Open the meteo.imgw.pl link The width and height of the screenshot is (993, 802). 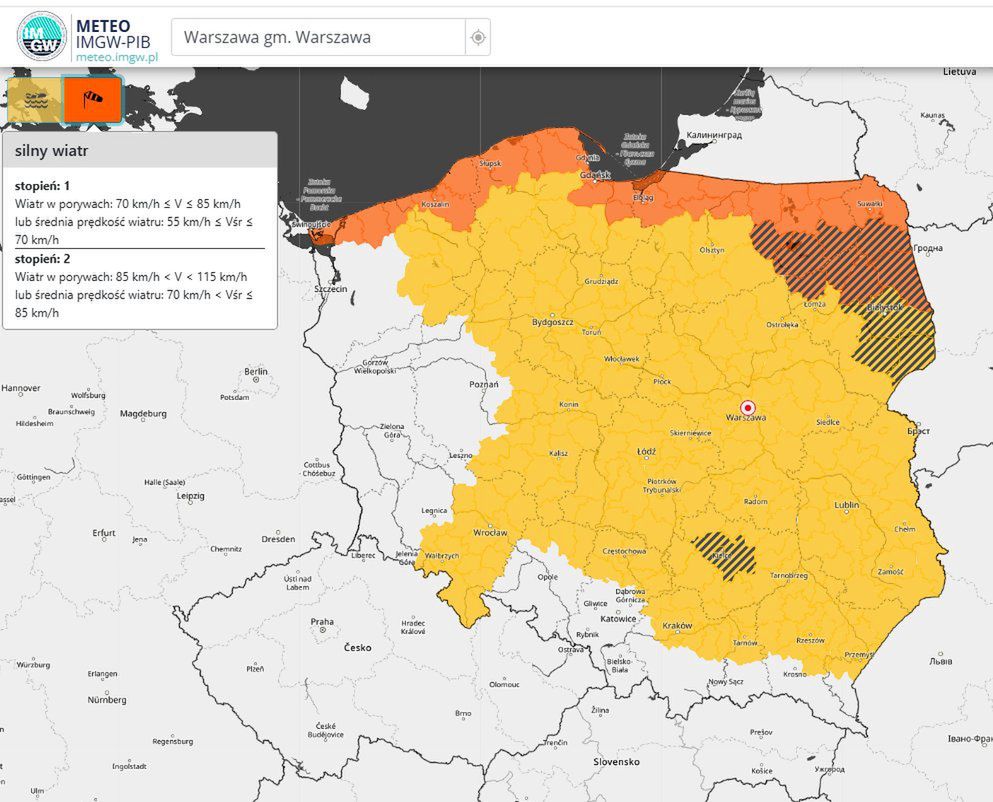point(117,57)
